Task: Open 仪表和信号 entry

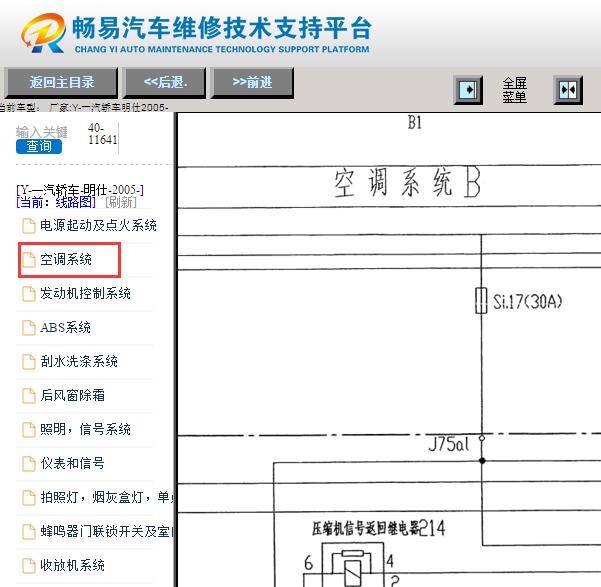Action: pyautogui.click(x=72, y=463)
